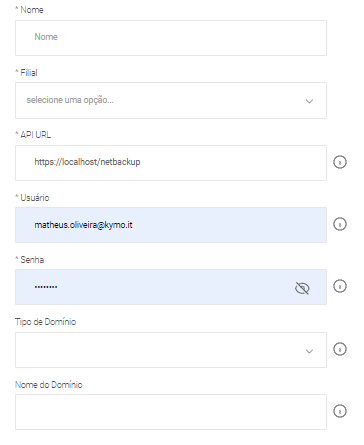This screenshot has height=445, width=364.
Task: Click the 'Senha' field label
Action: (30, 260)
